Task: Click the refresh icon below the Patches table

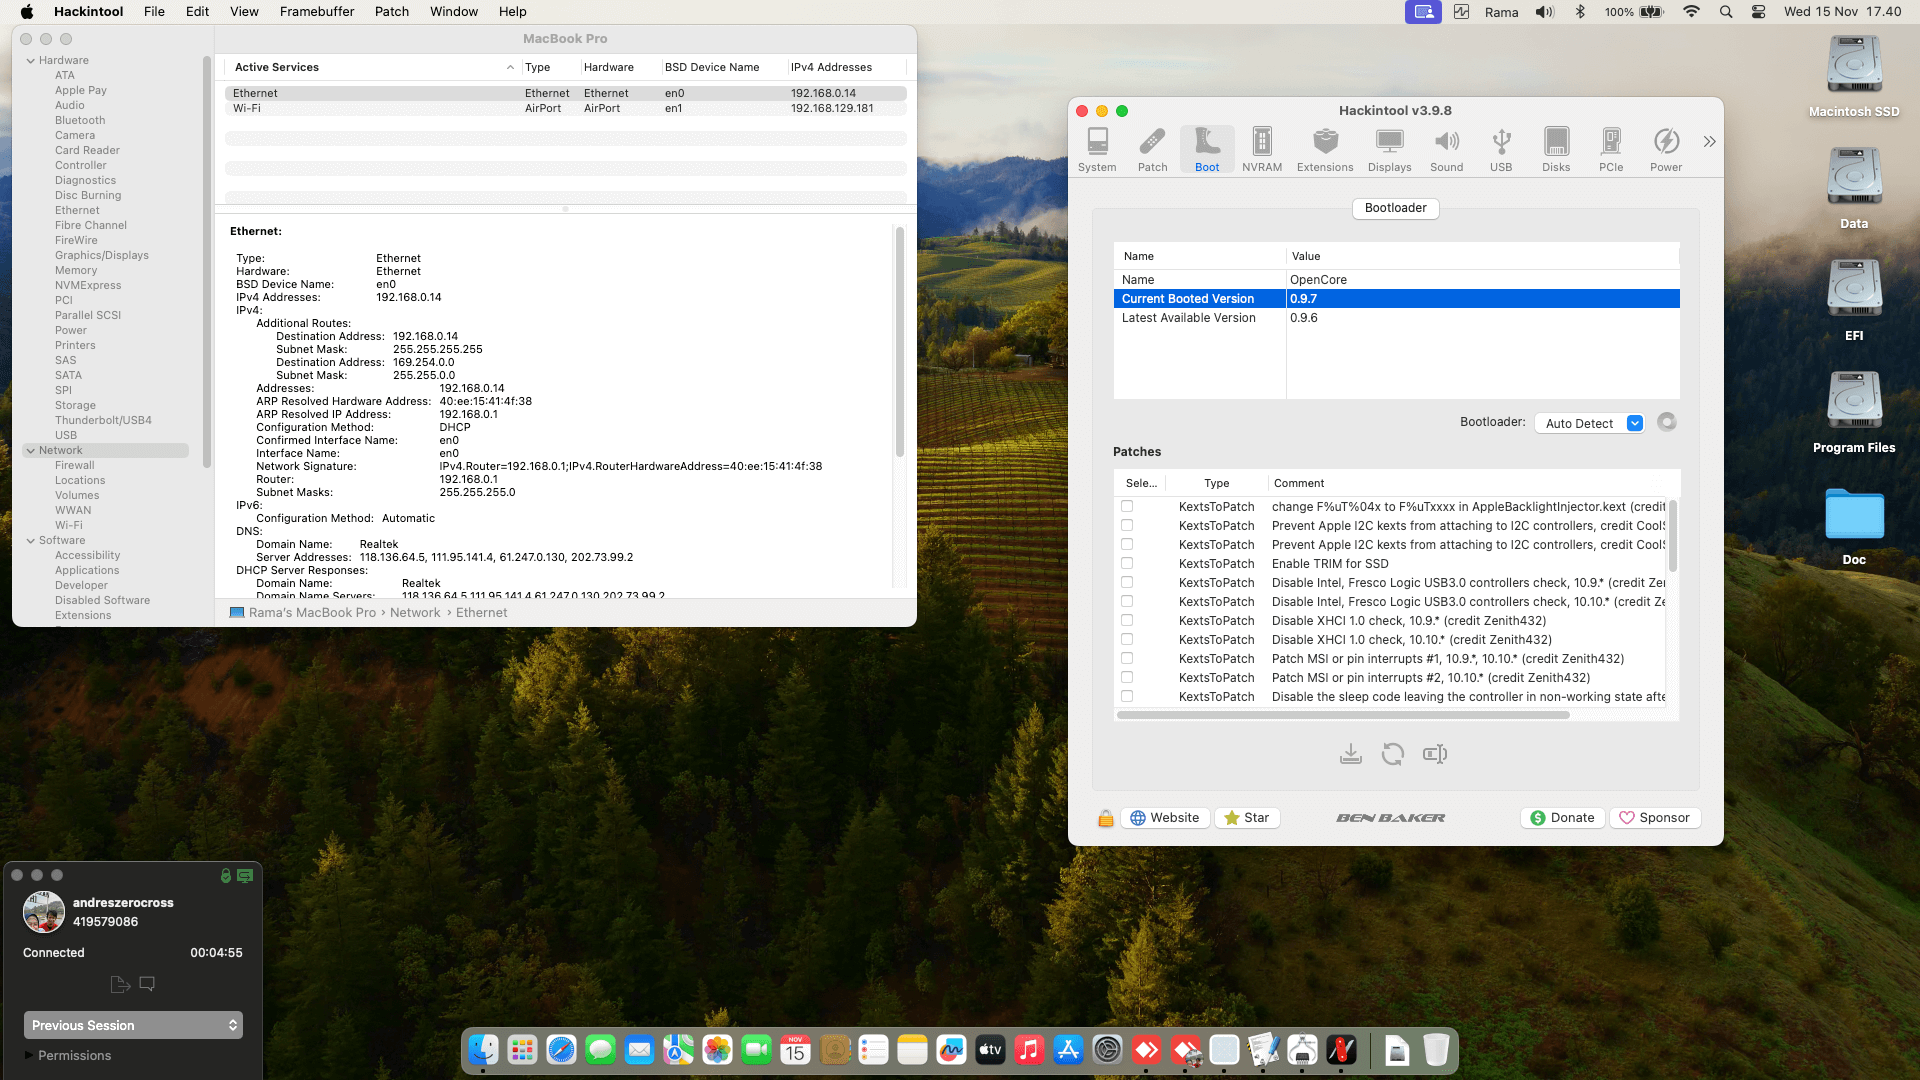Action: (x=1392, y=754)
